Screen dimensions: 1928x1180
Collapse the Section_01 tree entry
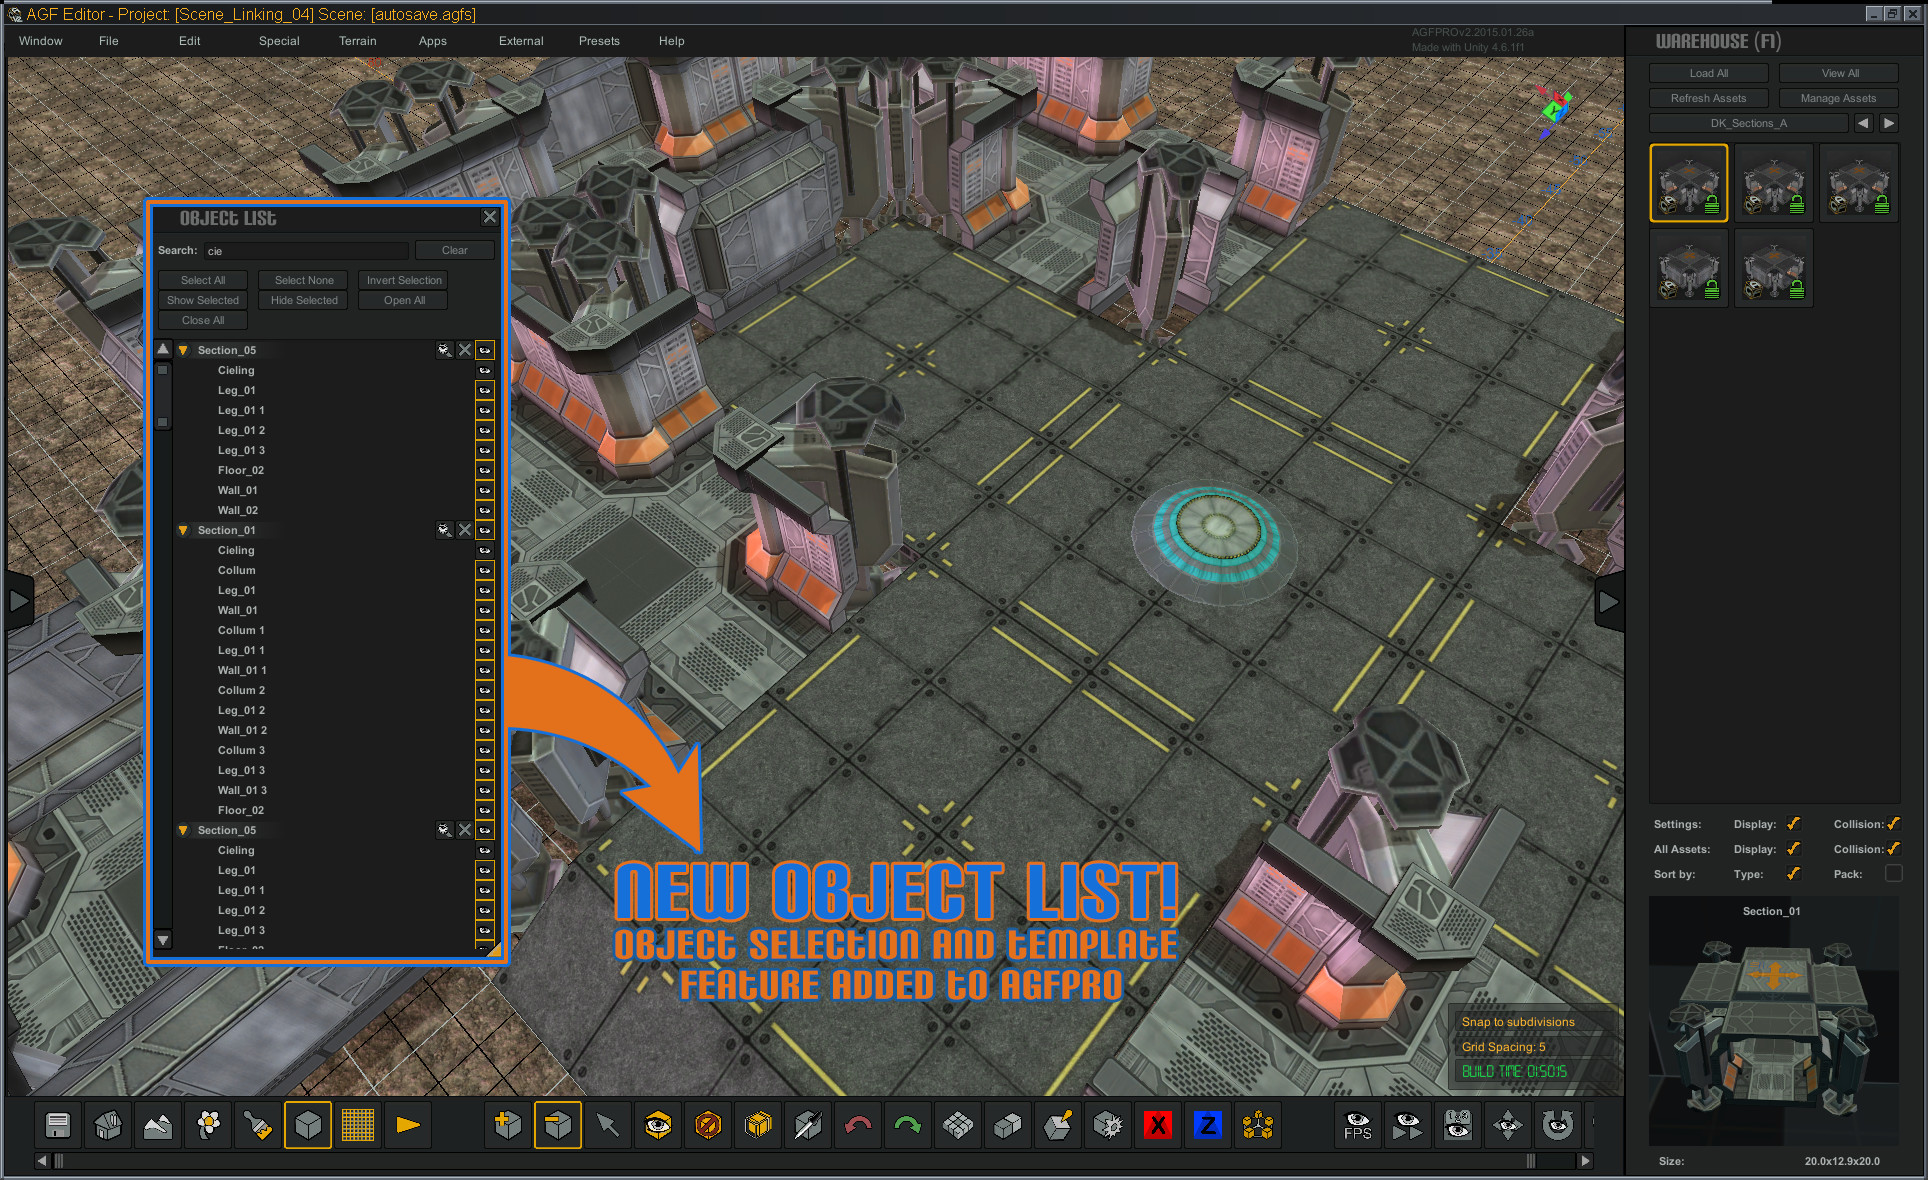[183, 530]
